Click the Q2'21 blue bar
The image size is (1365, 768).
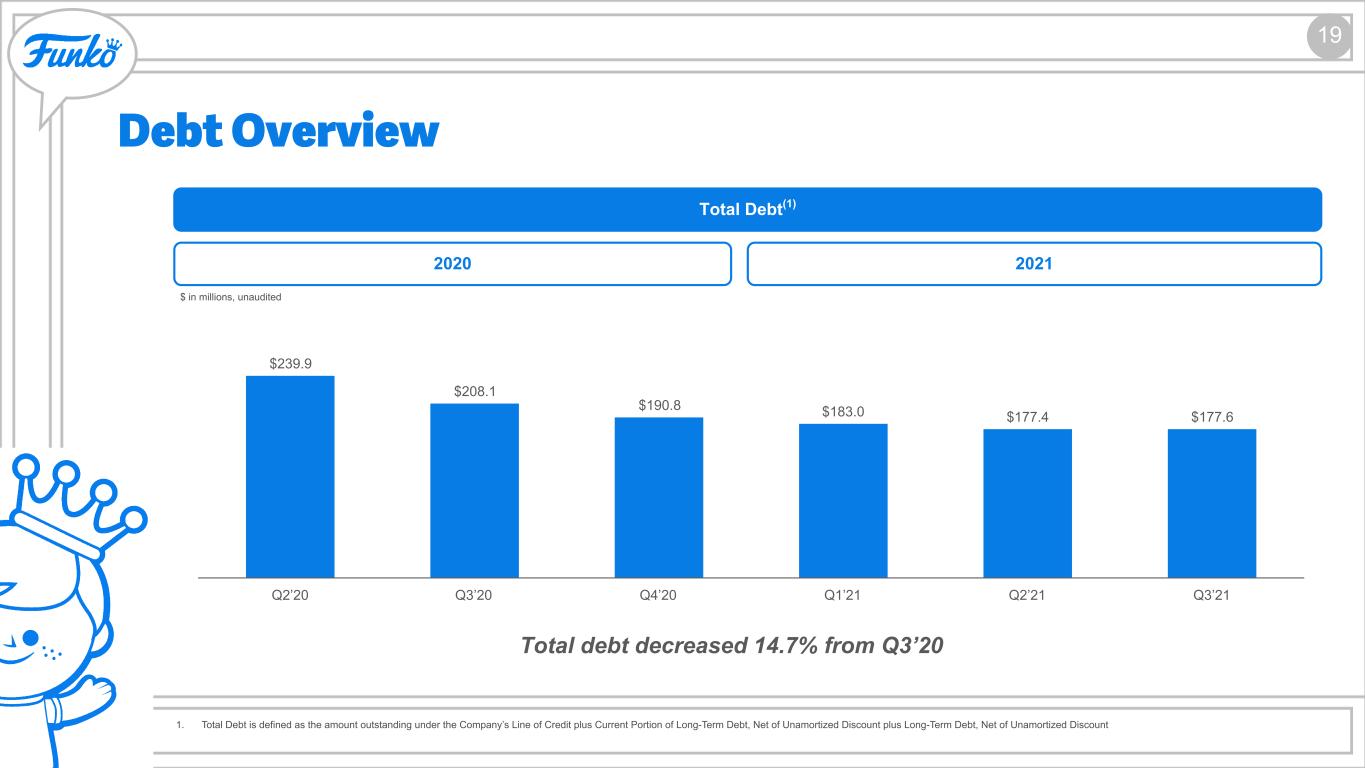[1027, 503]
